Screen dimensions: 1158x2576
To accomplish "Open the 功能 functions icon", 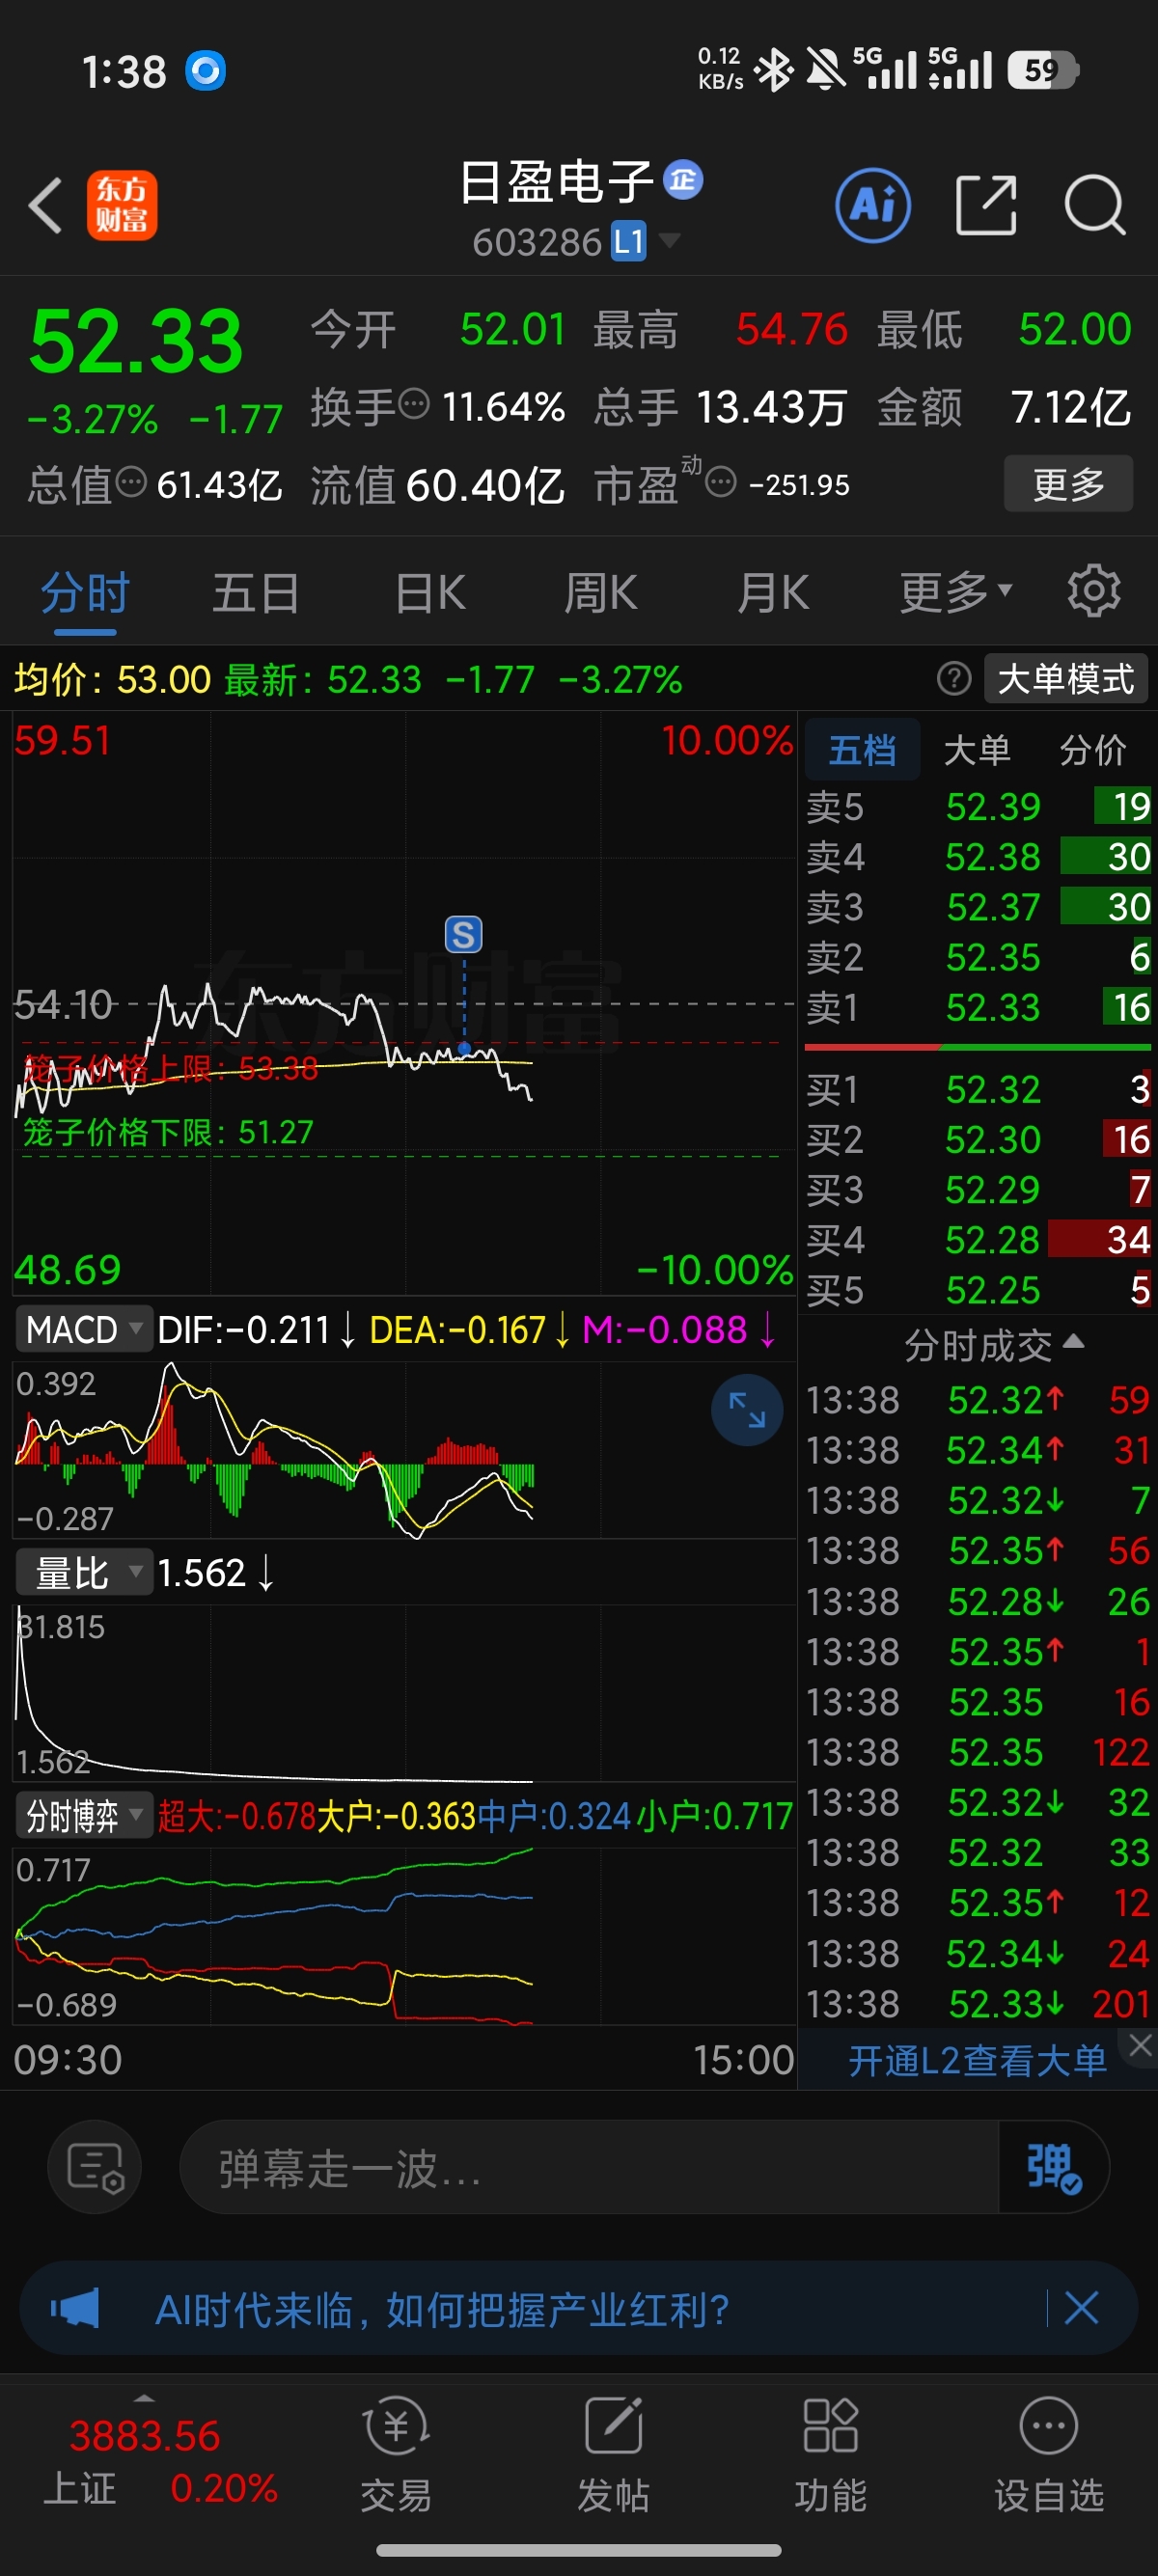I will click(830, 2454).
